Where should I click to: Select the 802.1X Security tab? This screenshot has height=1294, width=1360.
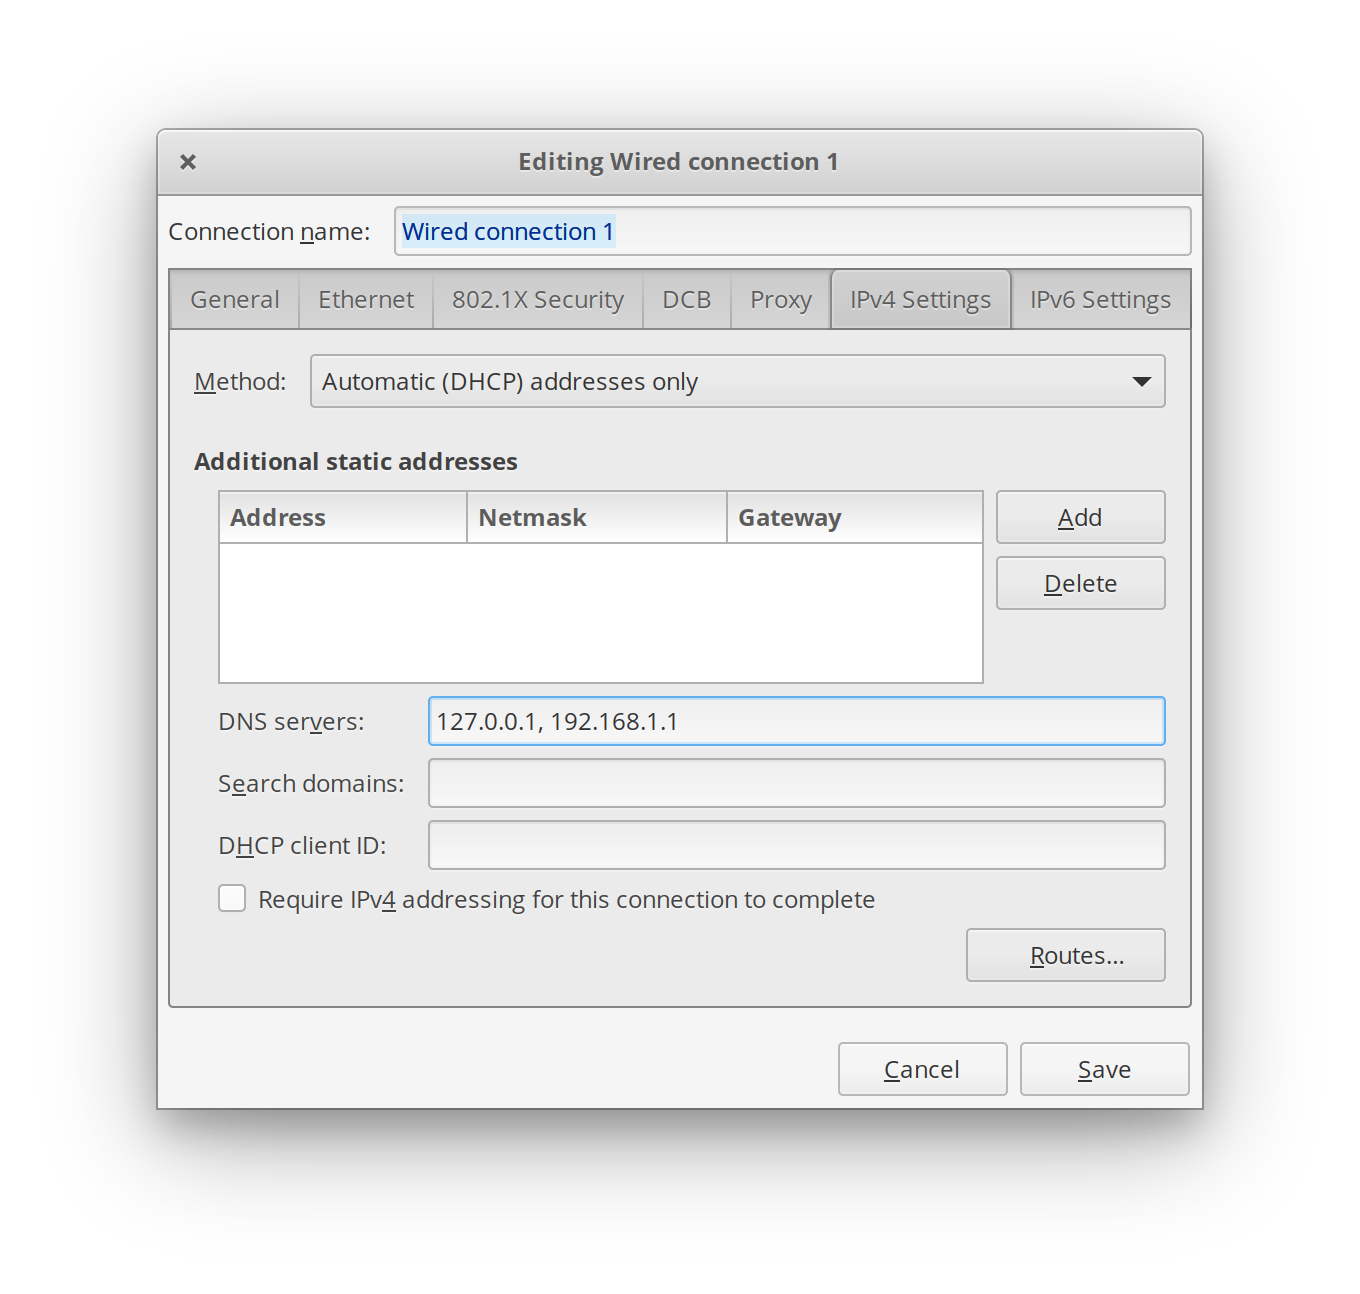pos(537,298)
